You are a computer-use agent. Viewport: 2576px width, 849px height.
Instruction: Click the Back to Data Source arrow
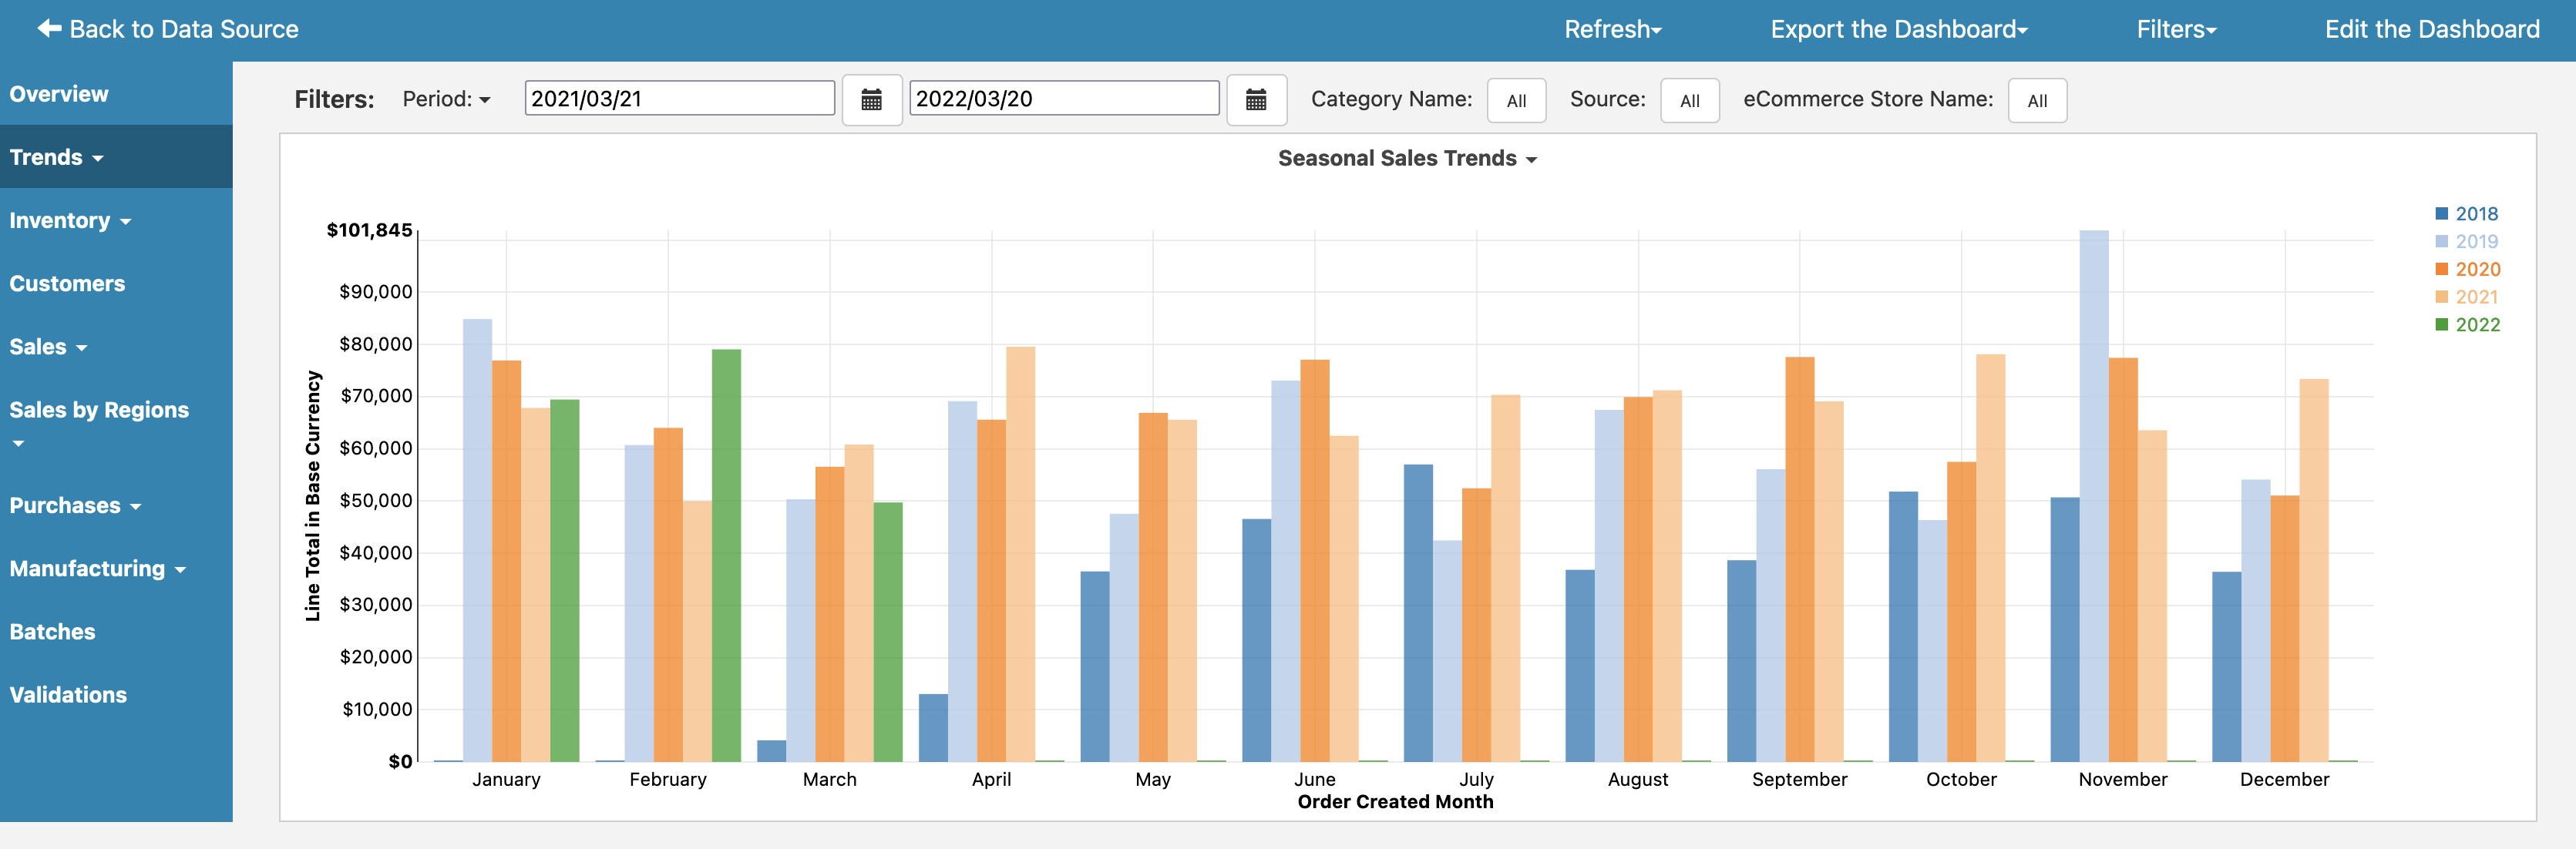click(49, 29)
